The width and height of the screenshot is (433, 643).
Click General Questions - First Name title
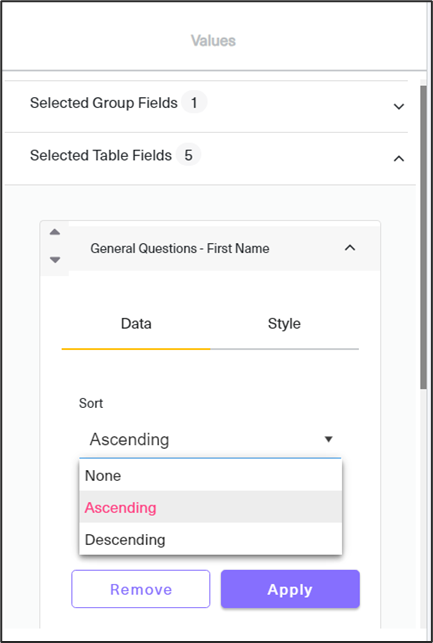pos(180,249)
